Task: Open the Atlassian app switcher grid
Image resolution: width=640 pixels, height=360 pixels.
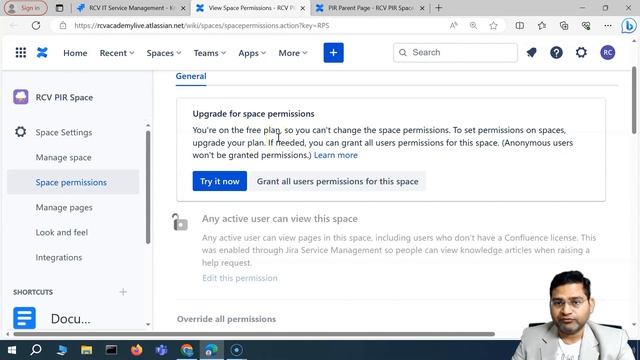Action: (20, 53)
